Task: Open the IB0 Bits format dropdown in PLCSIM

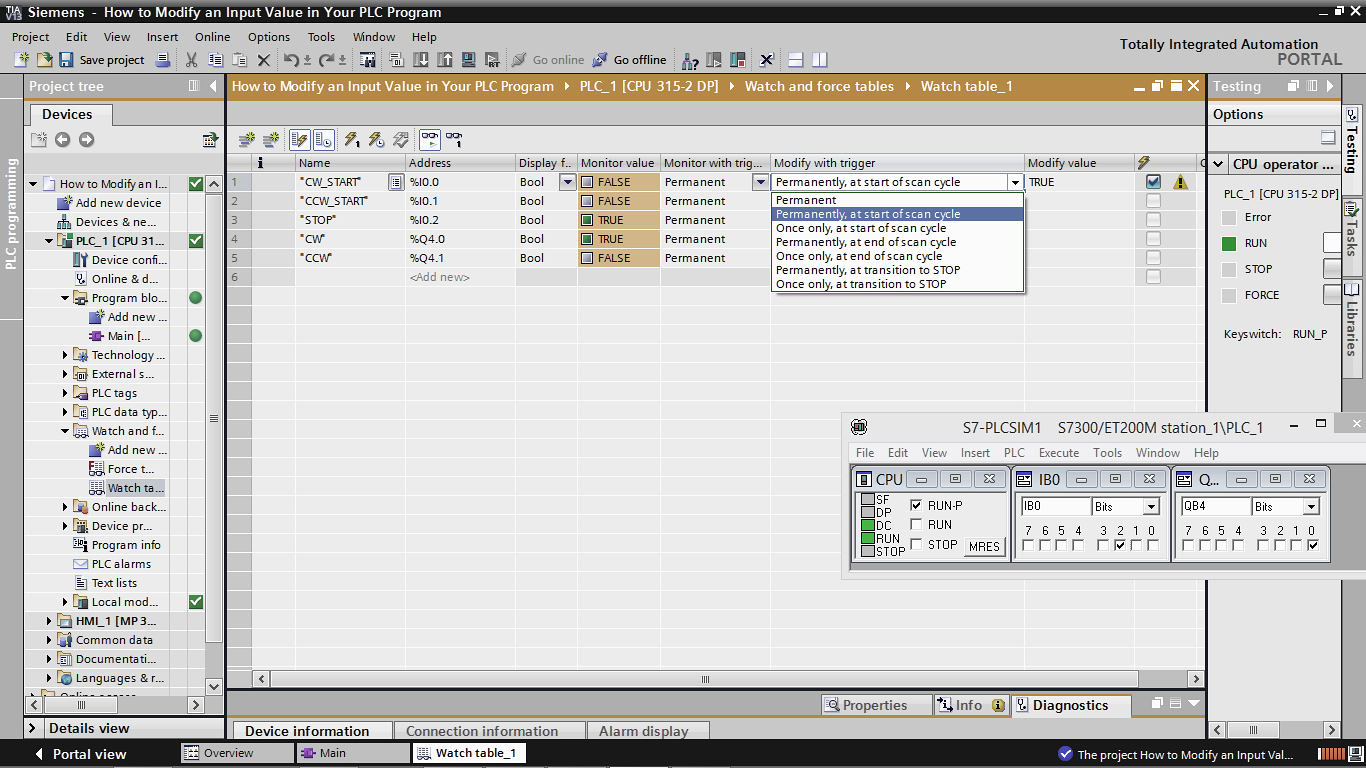Action: point(1151,507)
